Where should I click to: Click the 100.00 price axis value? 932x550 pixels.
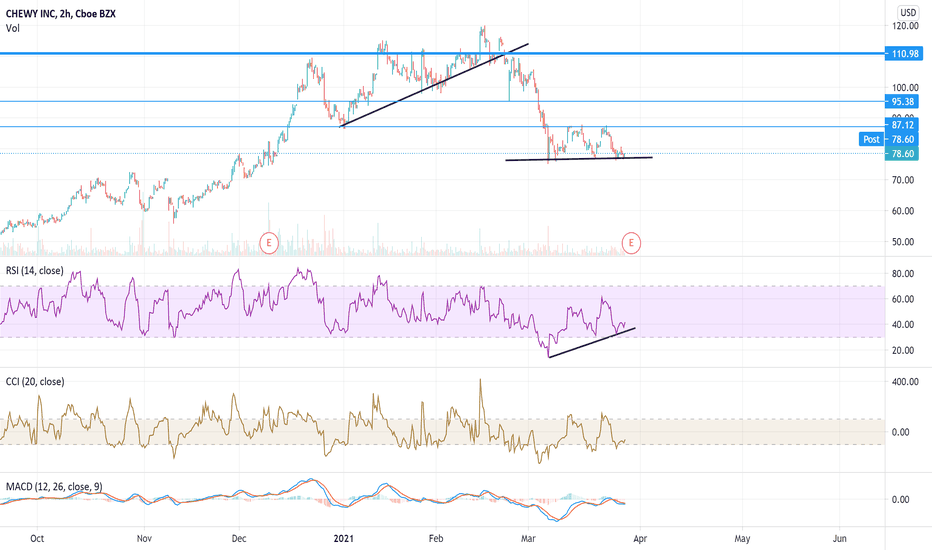pos(905,87)
